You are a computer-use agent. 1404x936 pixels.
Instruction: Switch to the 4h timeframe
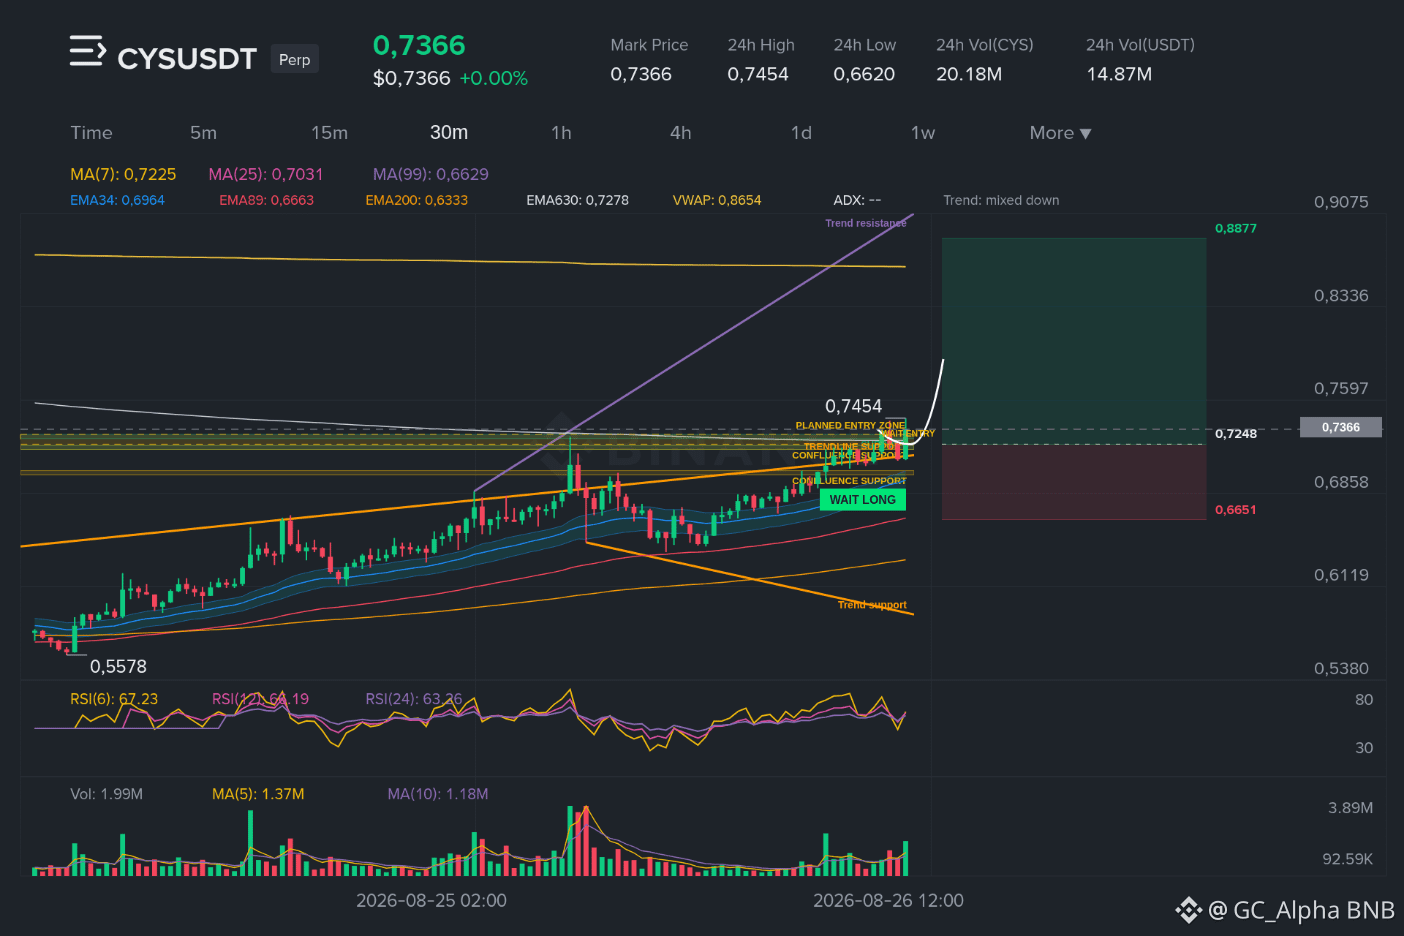coord(680,133)
